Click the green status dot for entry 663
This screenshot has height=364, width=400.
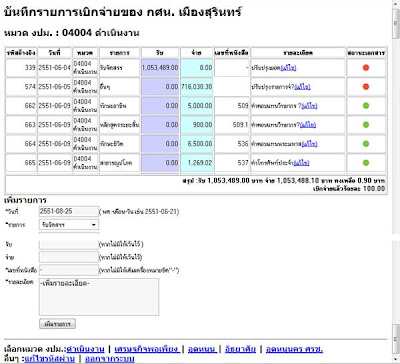pyautogui.click(x=366, y=125)
